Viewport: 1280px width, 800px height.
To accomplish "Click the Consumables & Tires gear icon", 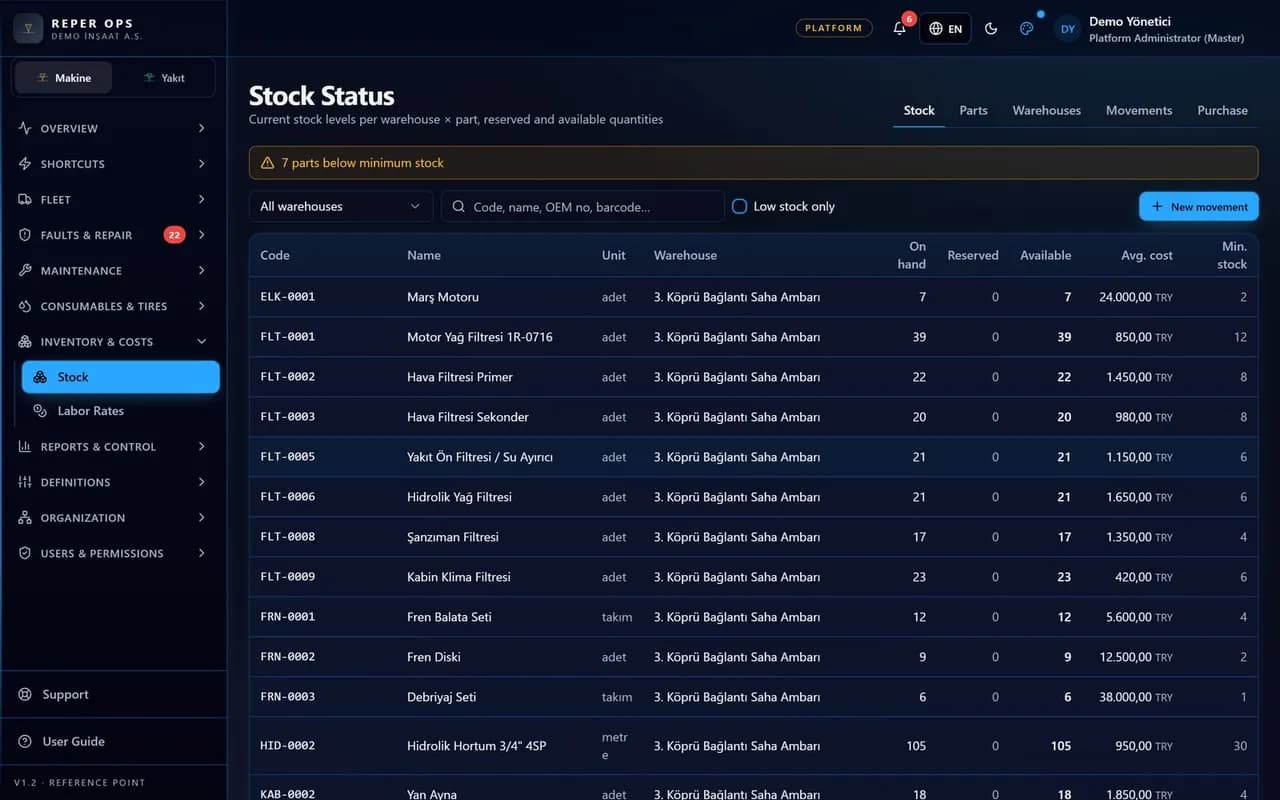I will (25, 306).
